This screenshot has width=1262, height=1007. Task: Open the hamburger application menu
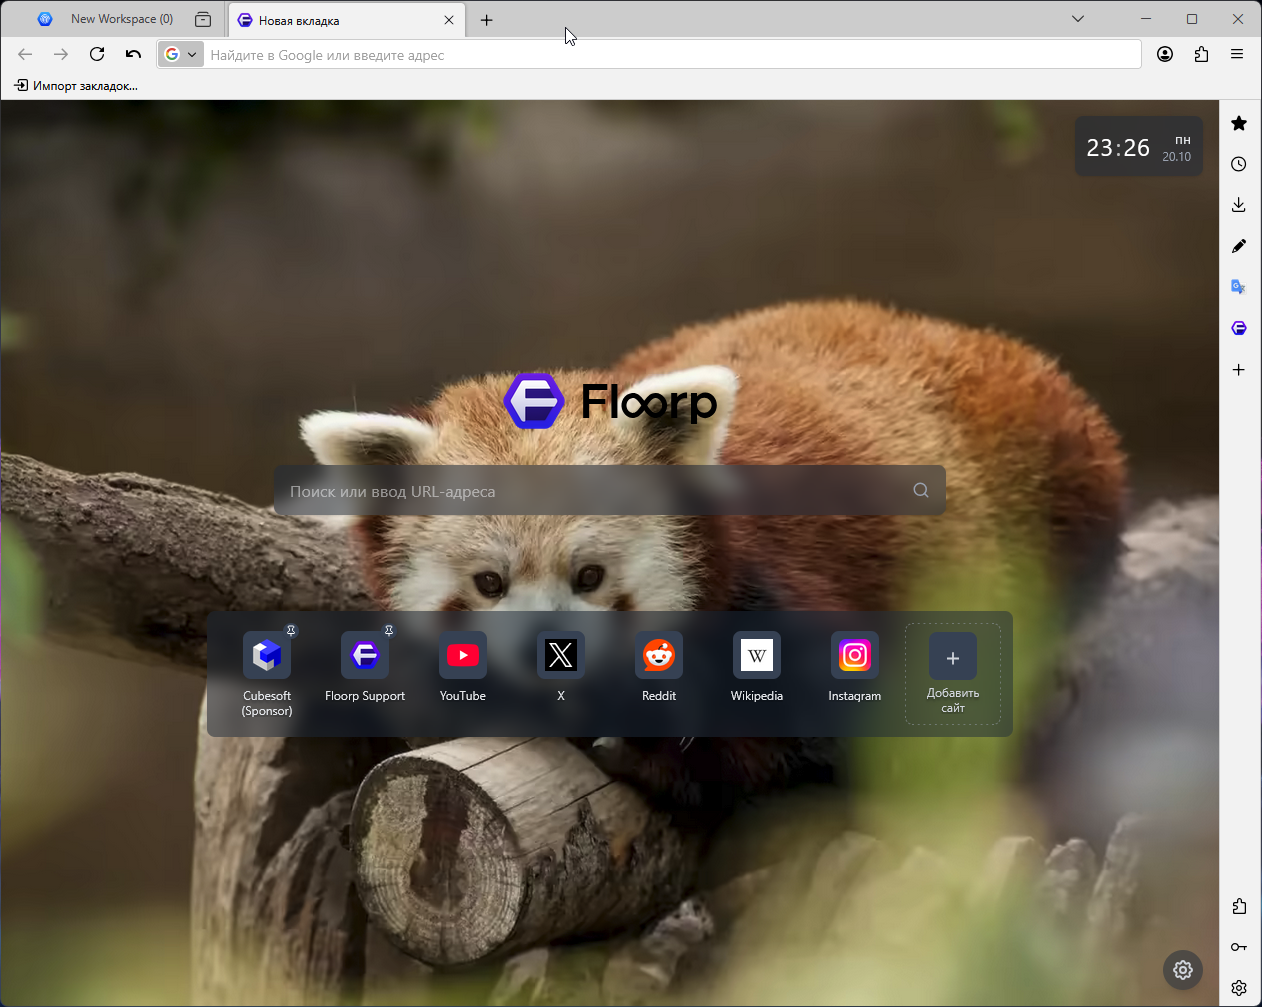click(1237, 55)
